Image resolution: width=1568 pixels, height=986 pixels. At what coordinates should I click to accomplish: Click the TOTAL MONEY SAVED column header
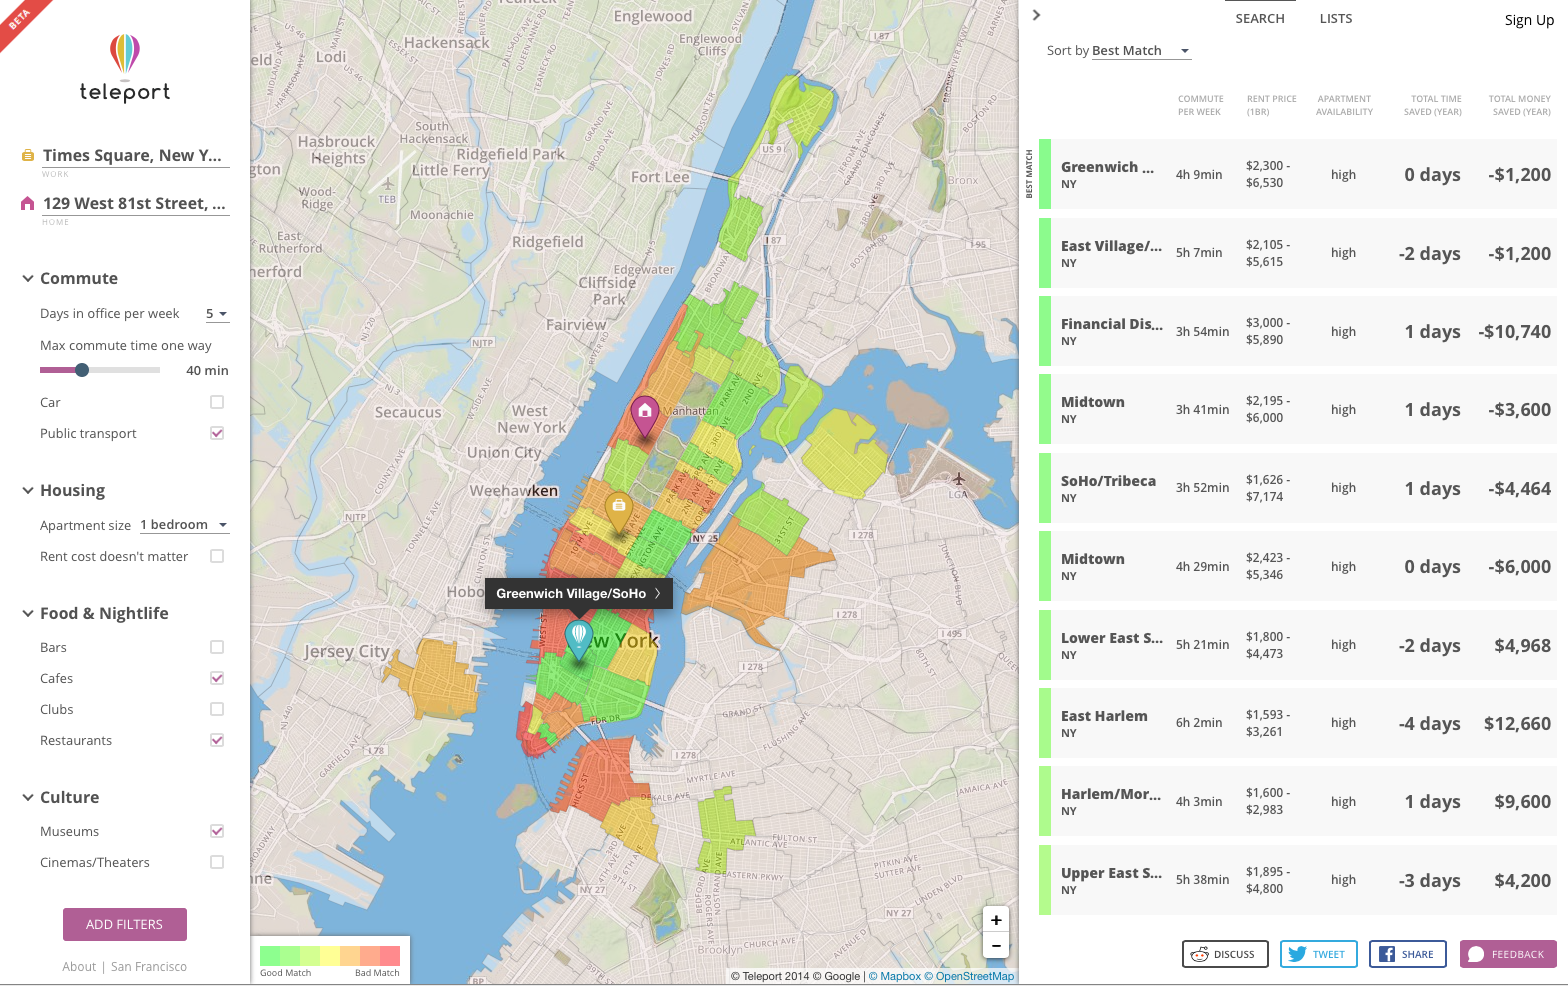tap(1520, 105)
